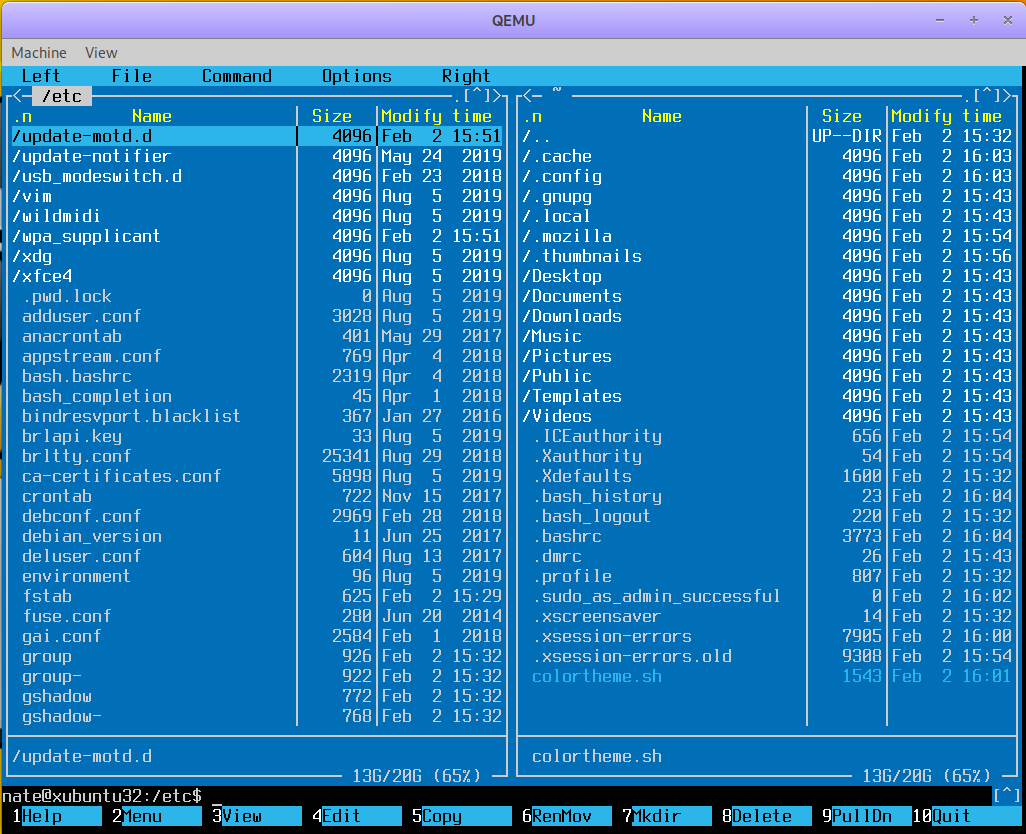Open the Options menu
Viewport: 1026px width, 834px height.
tap(356, 76)
